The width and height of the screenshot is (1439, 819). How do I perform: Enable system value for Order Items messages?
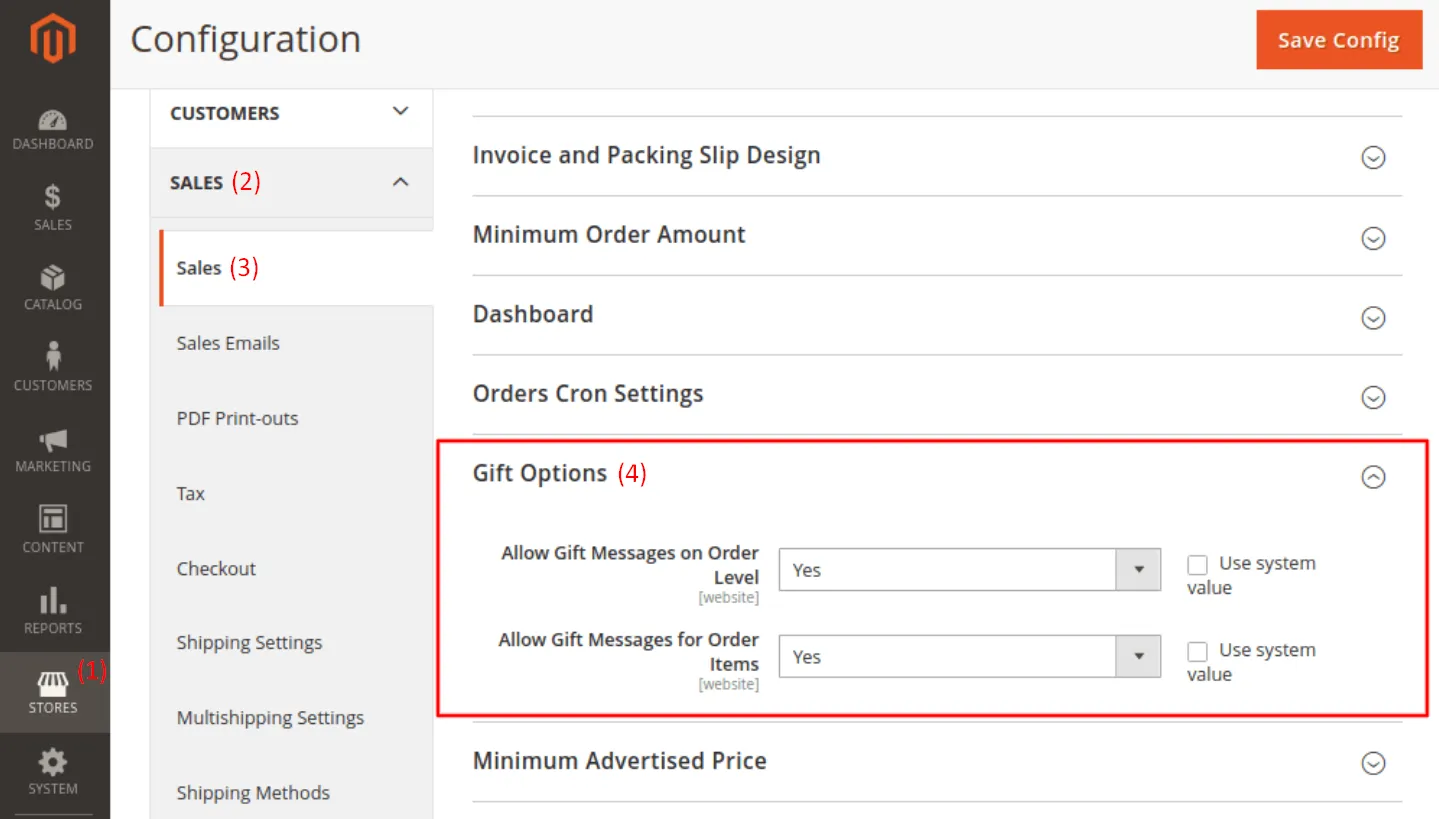click(x=1197, y=652)
